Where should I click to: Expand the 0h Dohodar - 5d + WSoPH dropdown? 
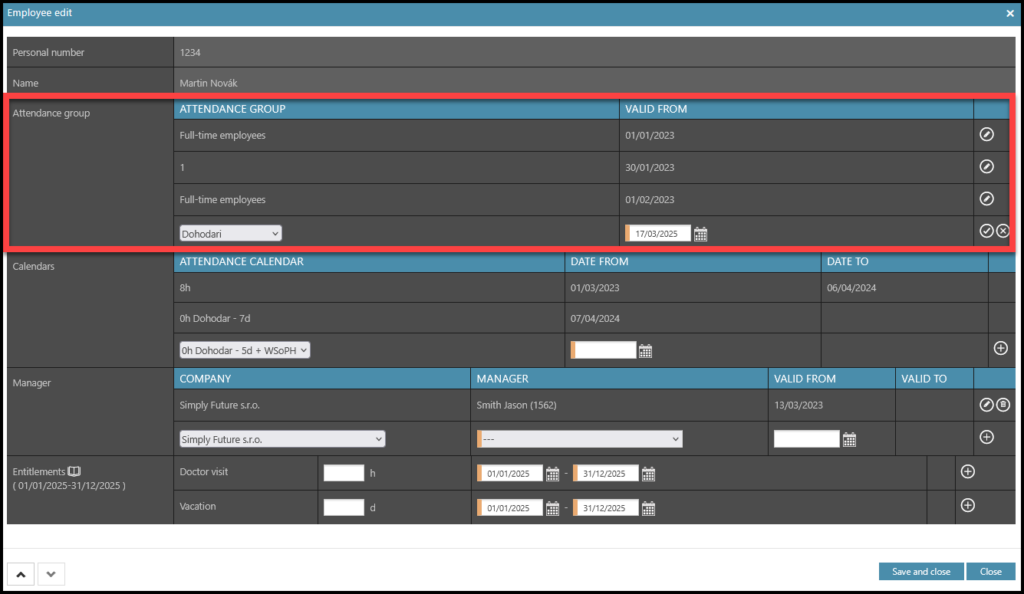point(245,350)
